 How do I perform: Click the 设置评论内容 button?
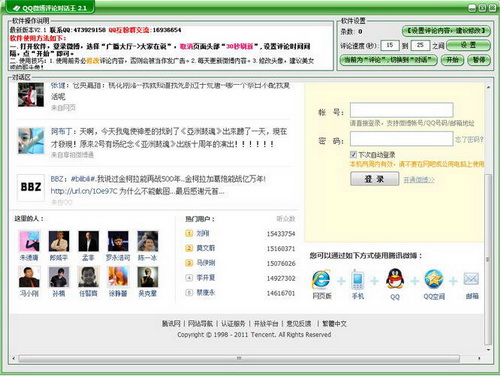click(447, 31)
